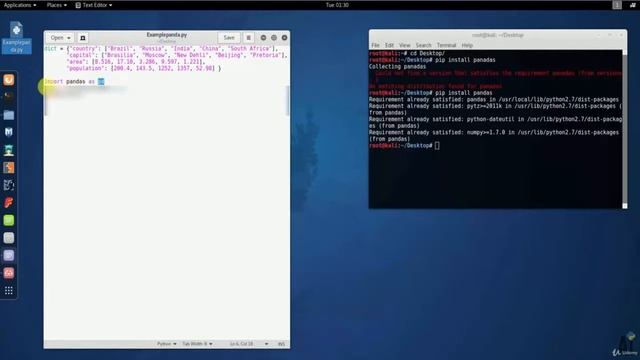Click the "area" values line in the editor

point(136,62)
